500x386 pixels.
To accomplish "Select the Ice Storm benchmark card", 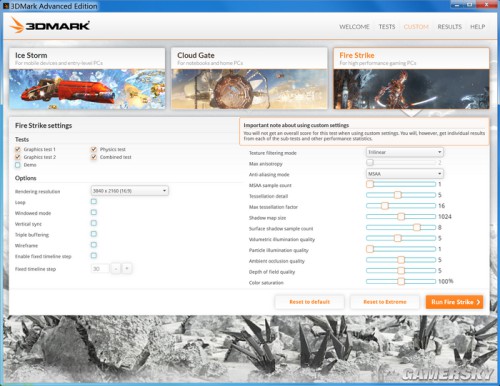I will coord(87,79).
